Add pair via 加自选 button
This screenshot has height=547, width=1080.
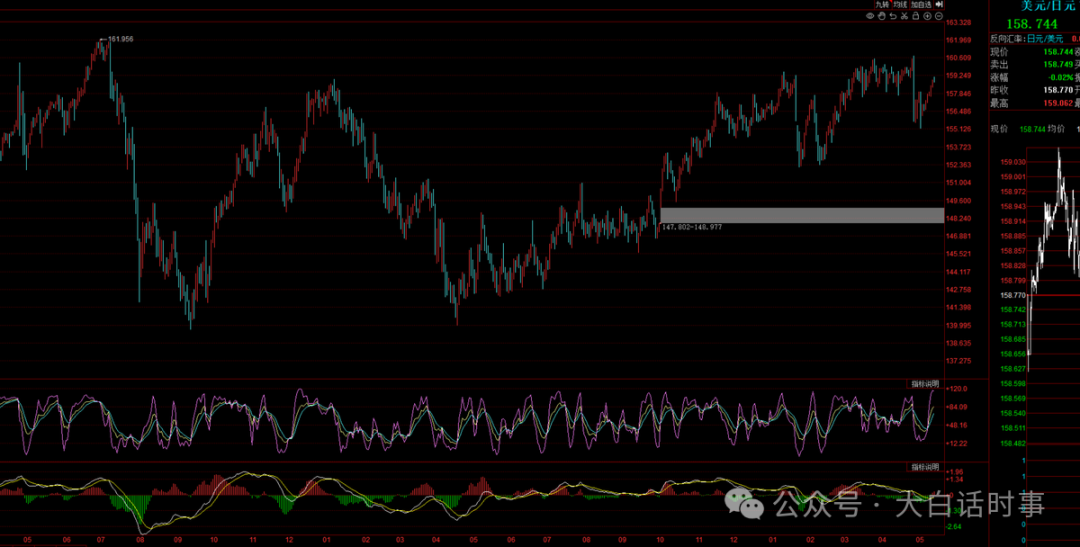pyautogui.click(x=922, y=5)
